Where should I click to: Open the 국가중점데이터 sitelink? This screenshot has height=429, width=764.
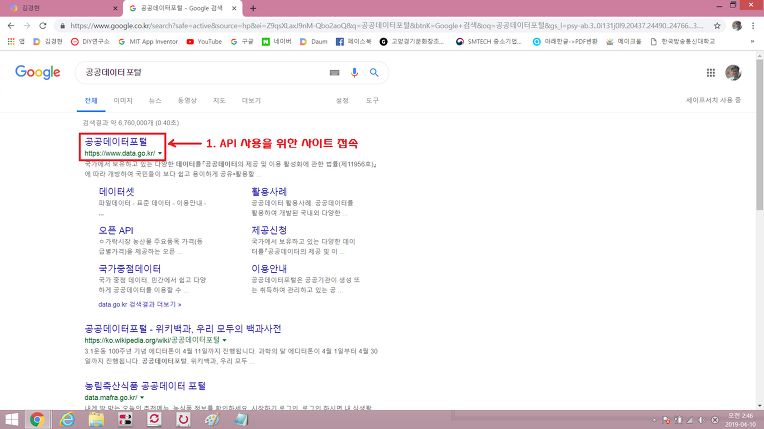pos(130,269)
